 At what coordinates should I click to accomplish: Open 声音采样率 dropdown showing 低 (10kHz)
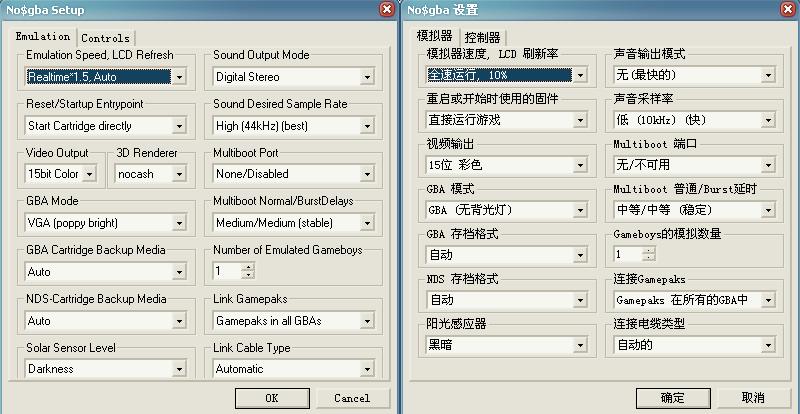768,120
